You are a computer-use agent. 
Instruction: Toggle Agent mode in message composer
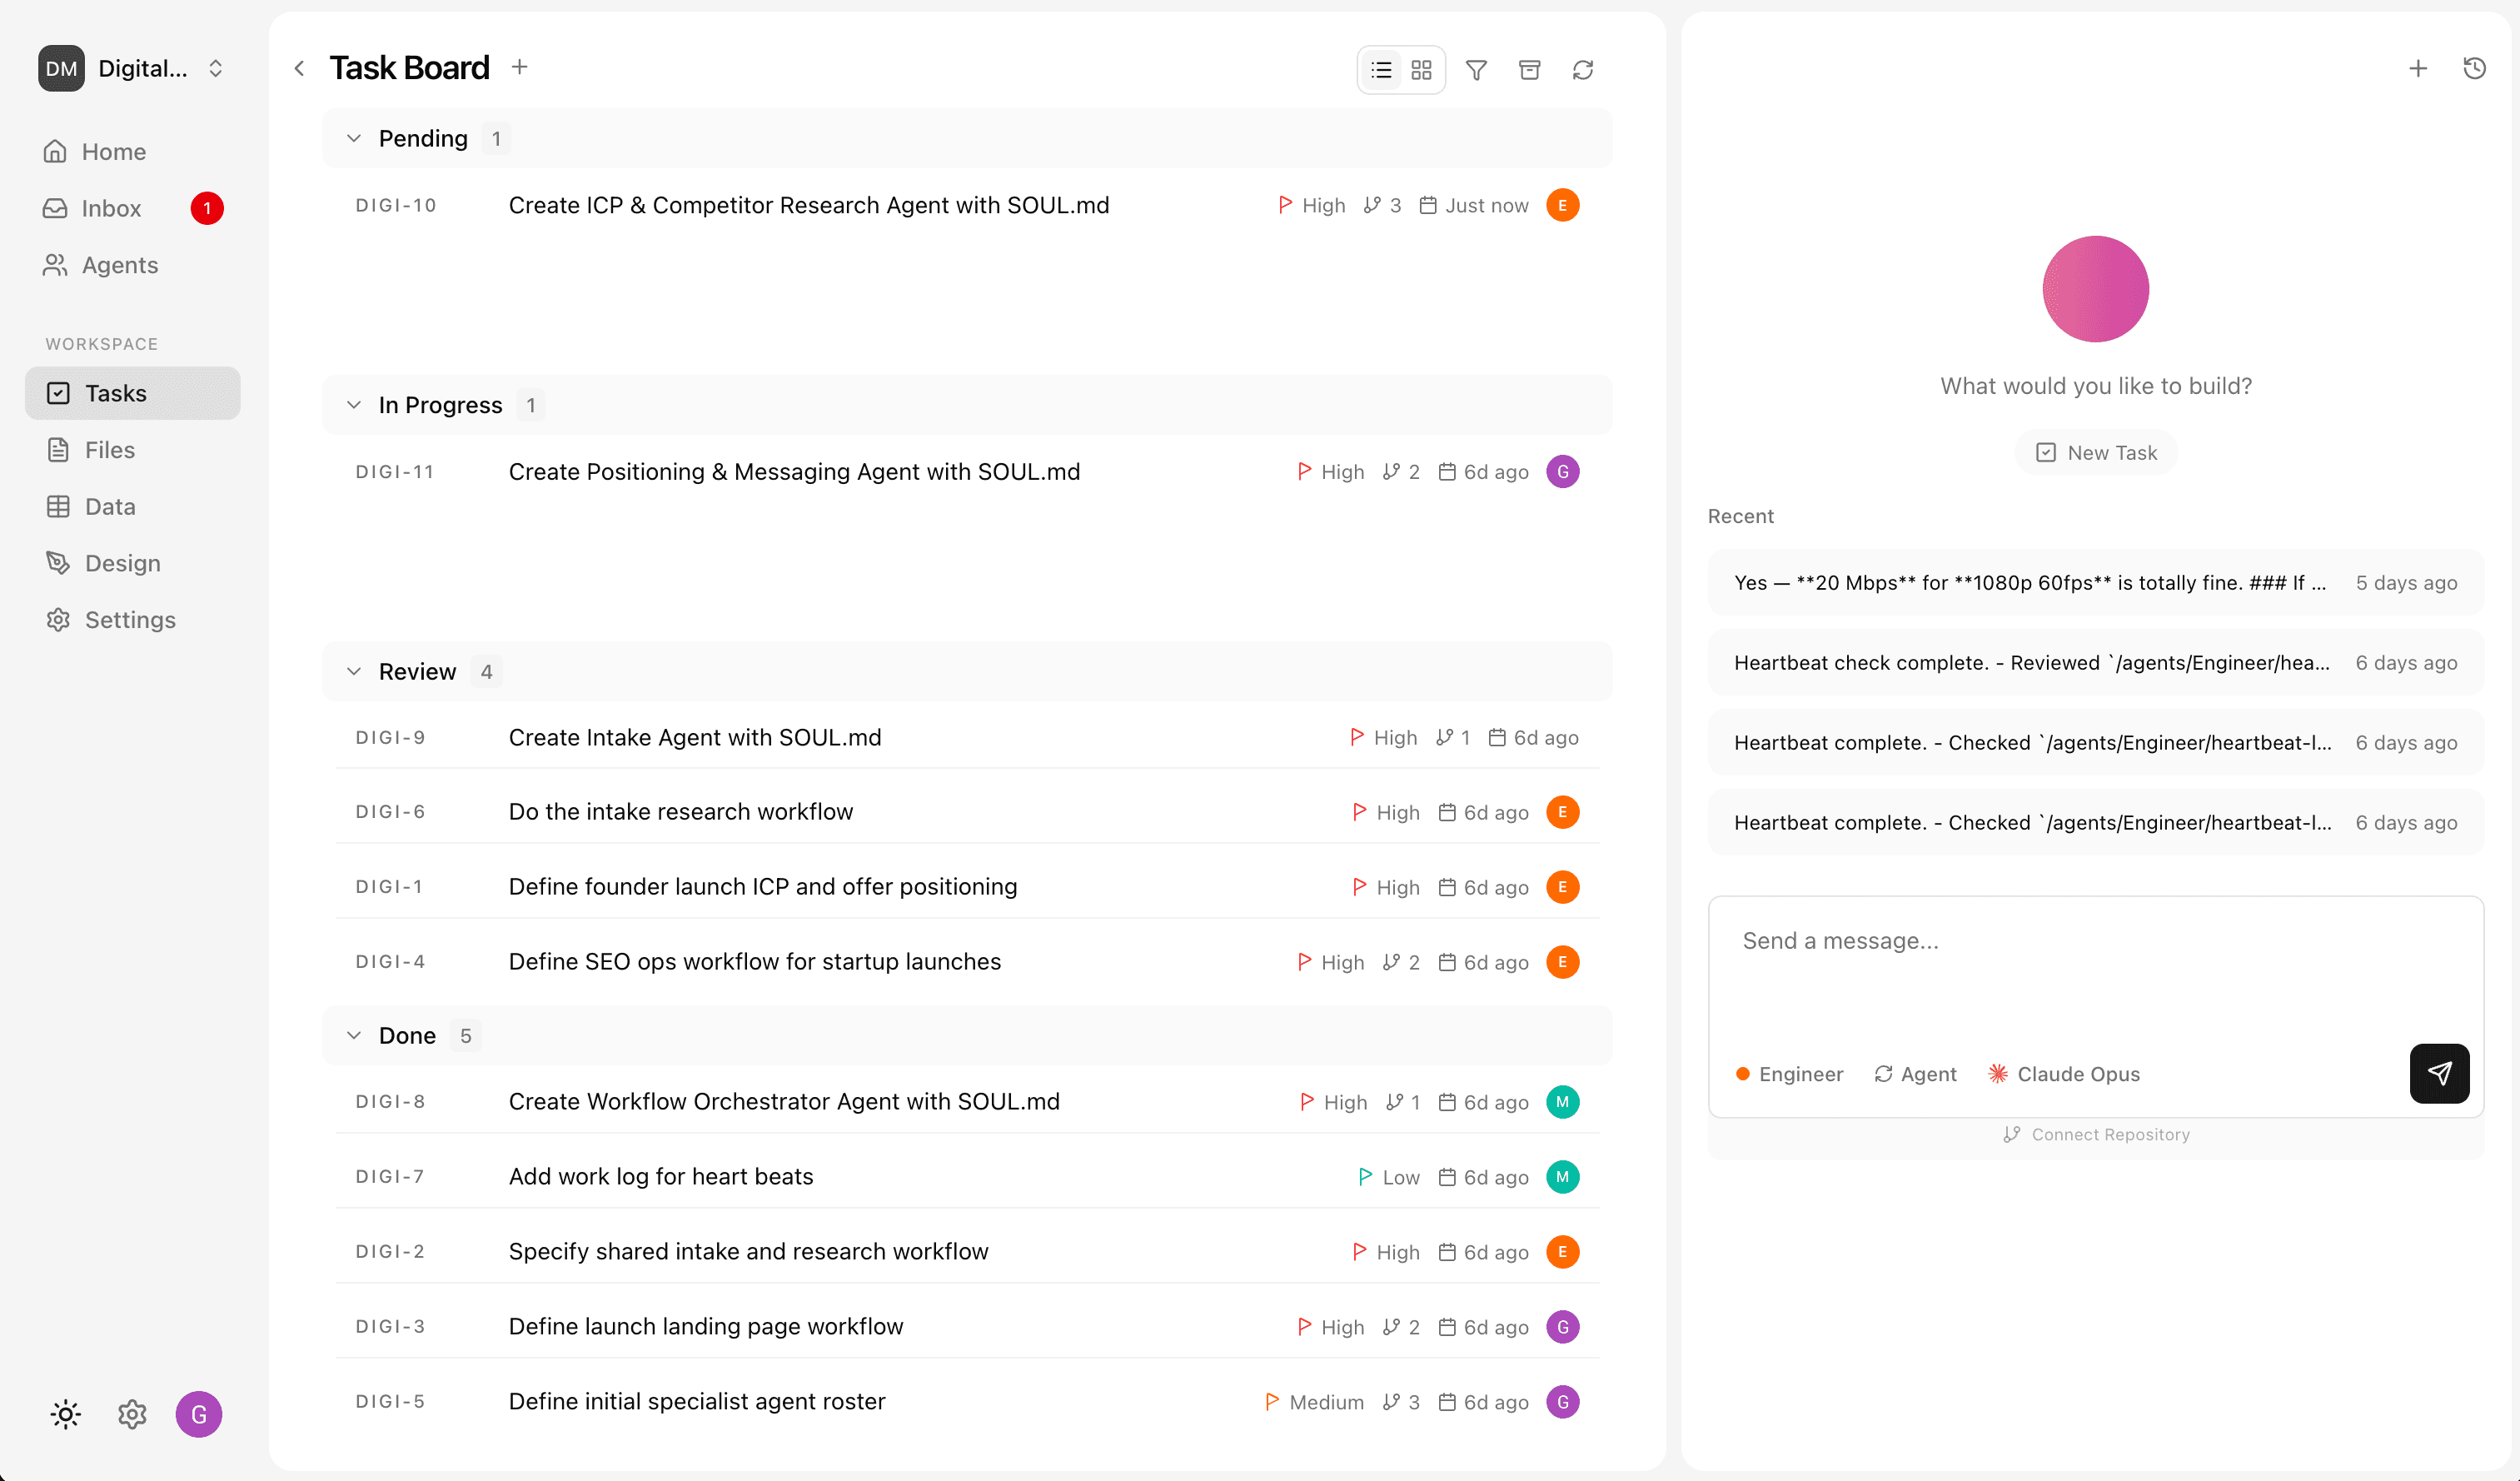(x=1914, y=1073)
